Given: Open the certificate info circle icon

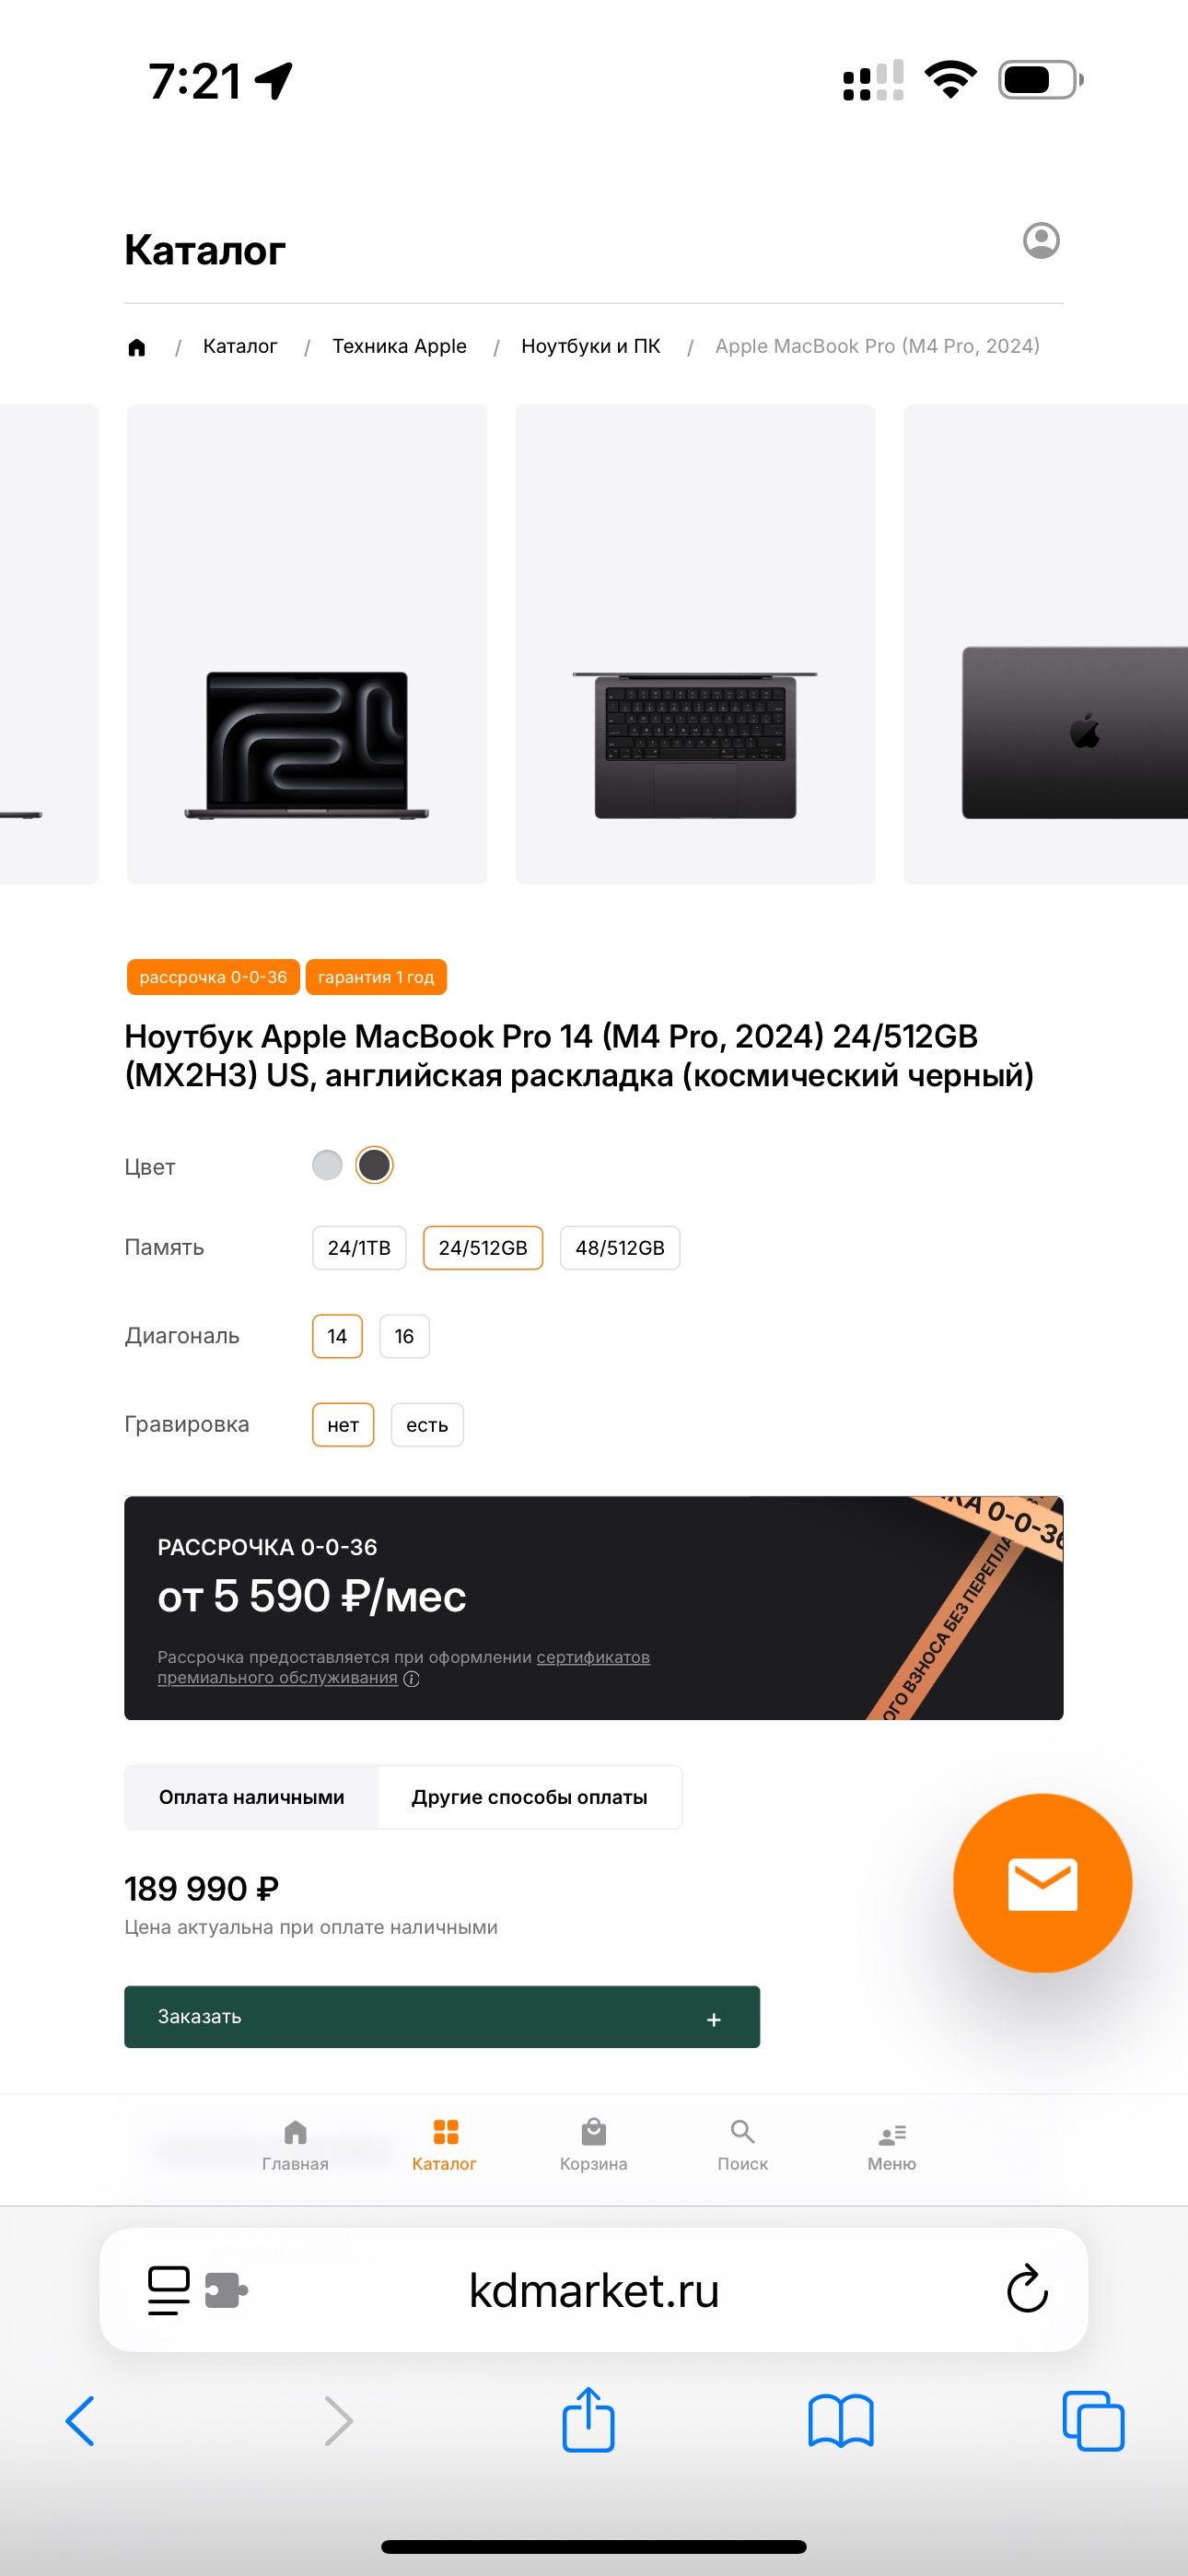Looking at the screenshot, I should 411,1679.
